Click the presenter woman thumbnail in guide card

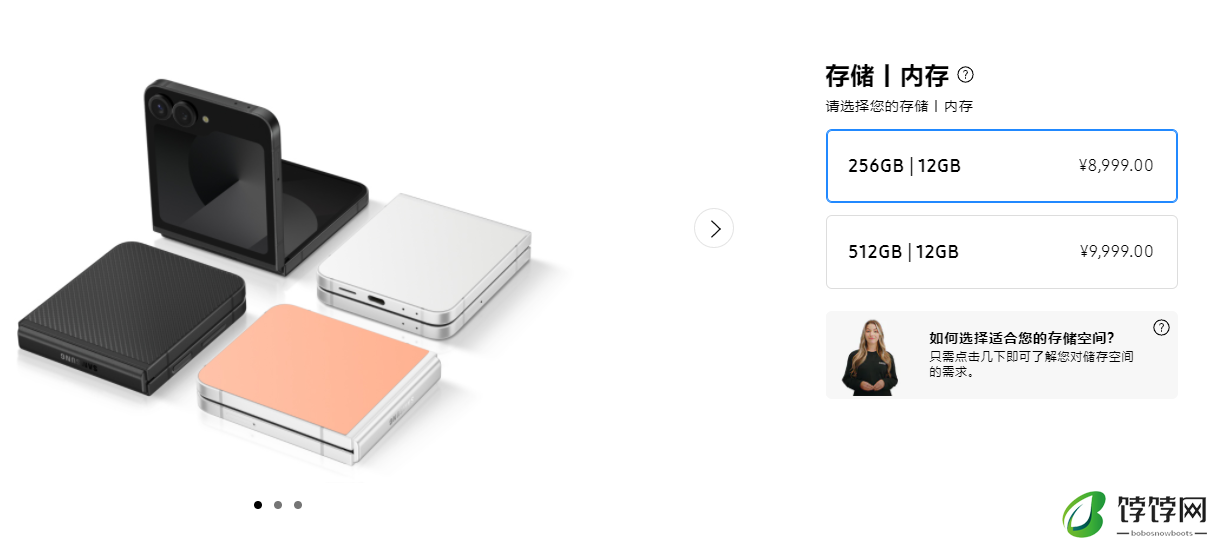point(869,357)
